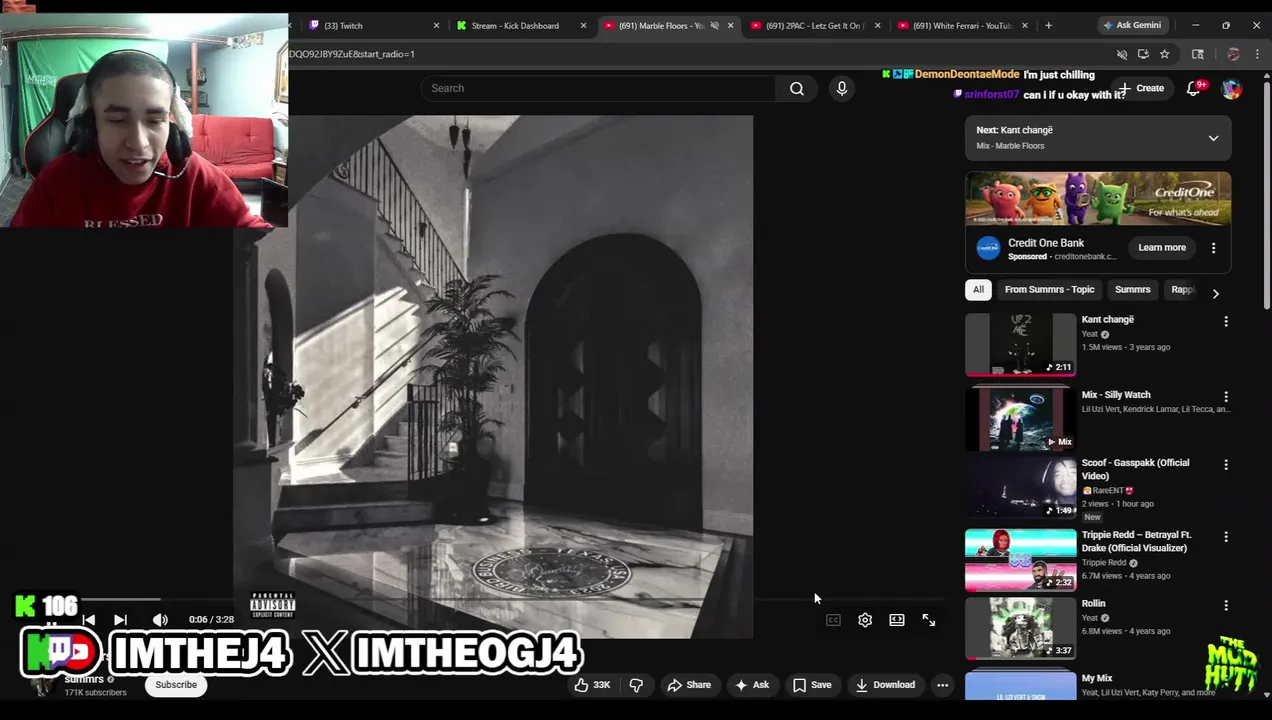1272x720 pixels.
Task: Switch to 2PAC - Letz Get It On tab
Action: coord(812,25)
